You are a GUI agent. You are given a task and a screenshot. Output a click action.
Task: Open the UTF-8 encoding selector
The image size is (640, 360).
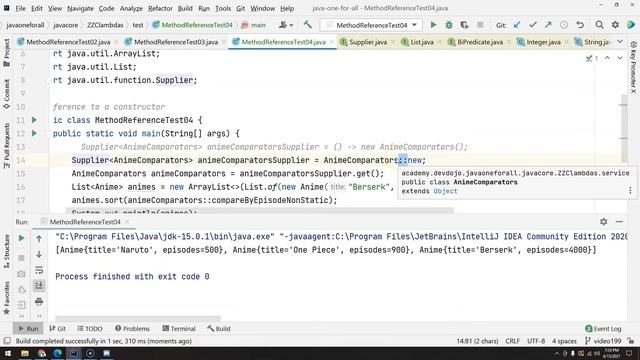point(536,341)
